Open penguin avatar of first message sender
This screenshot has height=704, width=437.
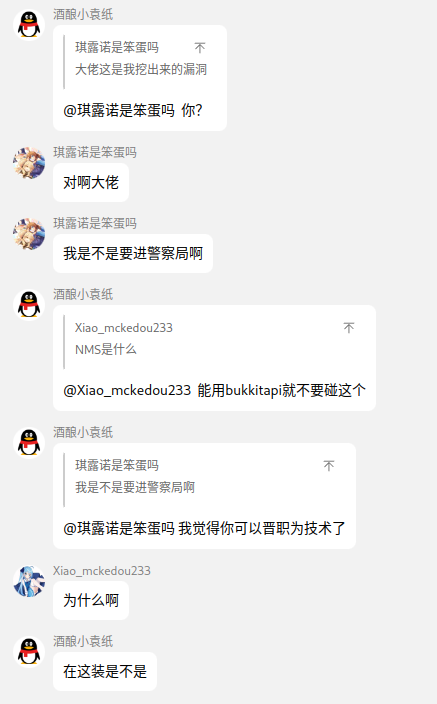pyautogui.click(x=29, y=25)
